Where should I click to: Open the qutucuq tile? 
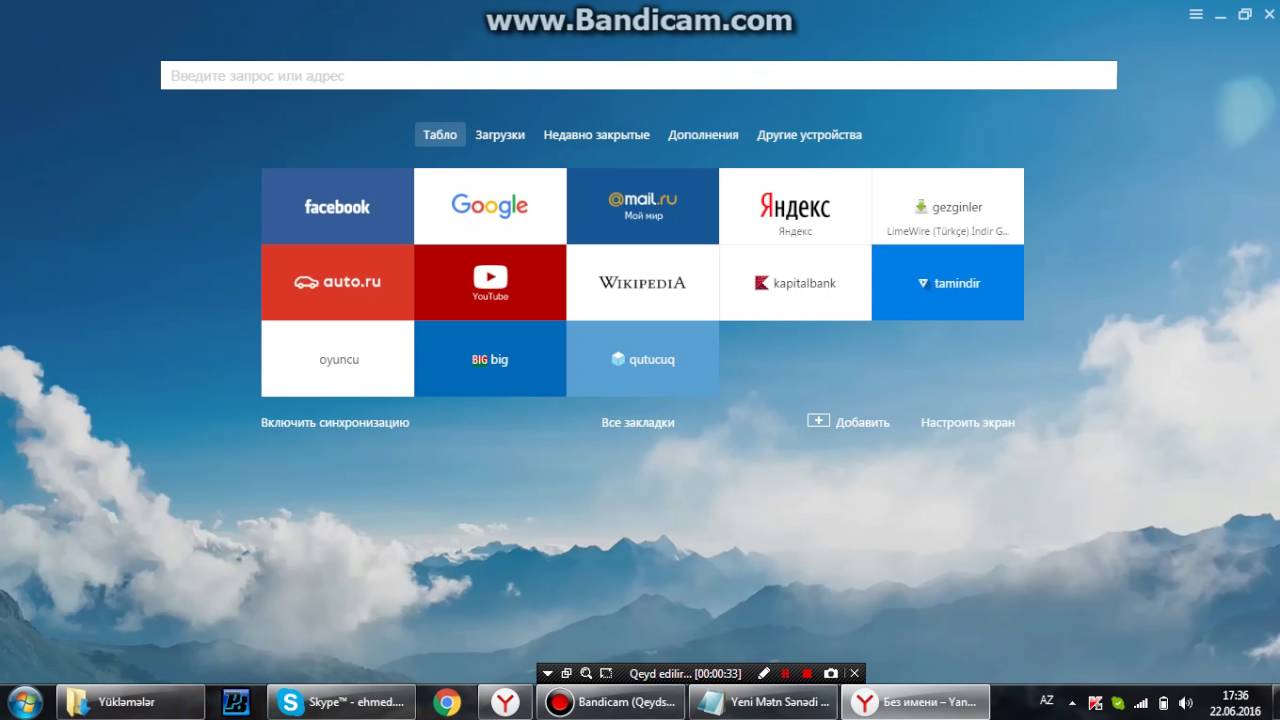point(642,359)
